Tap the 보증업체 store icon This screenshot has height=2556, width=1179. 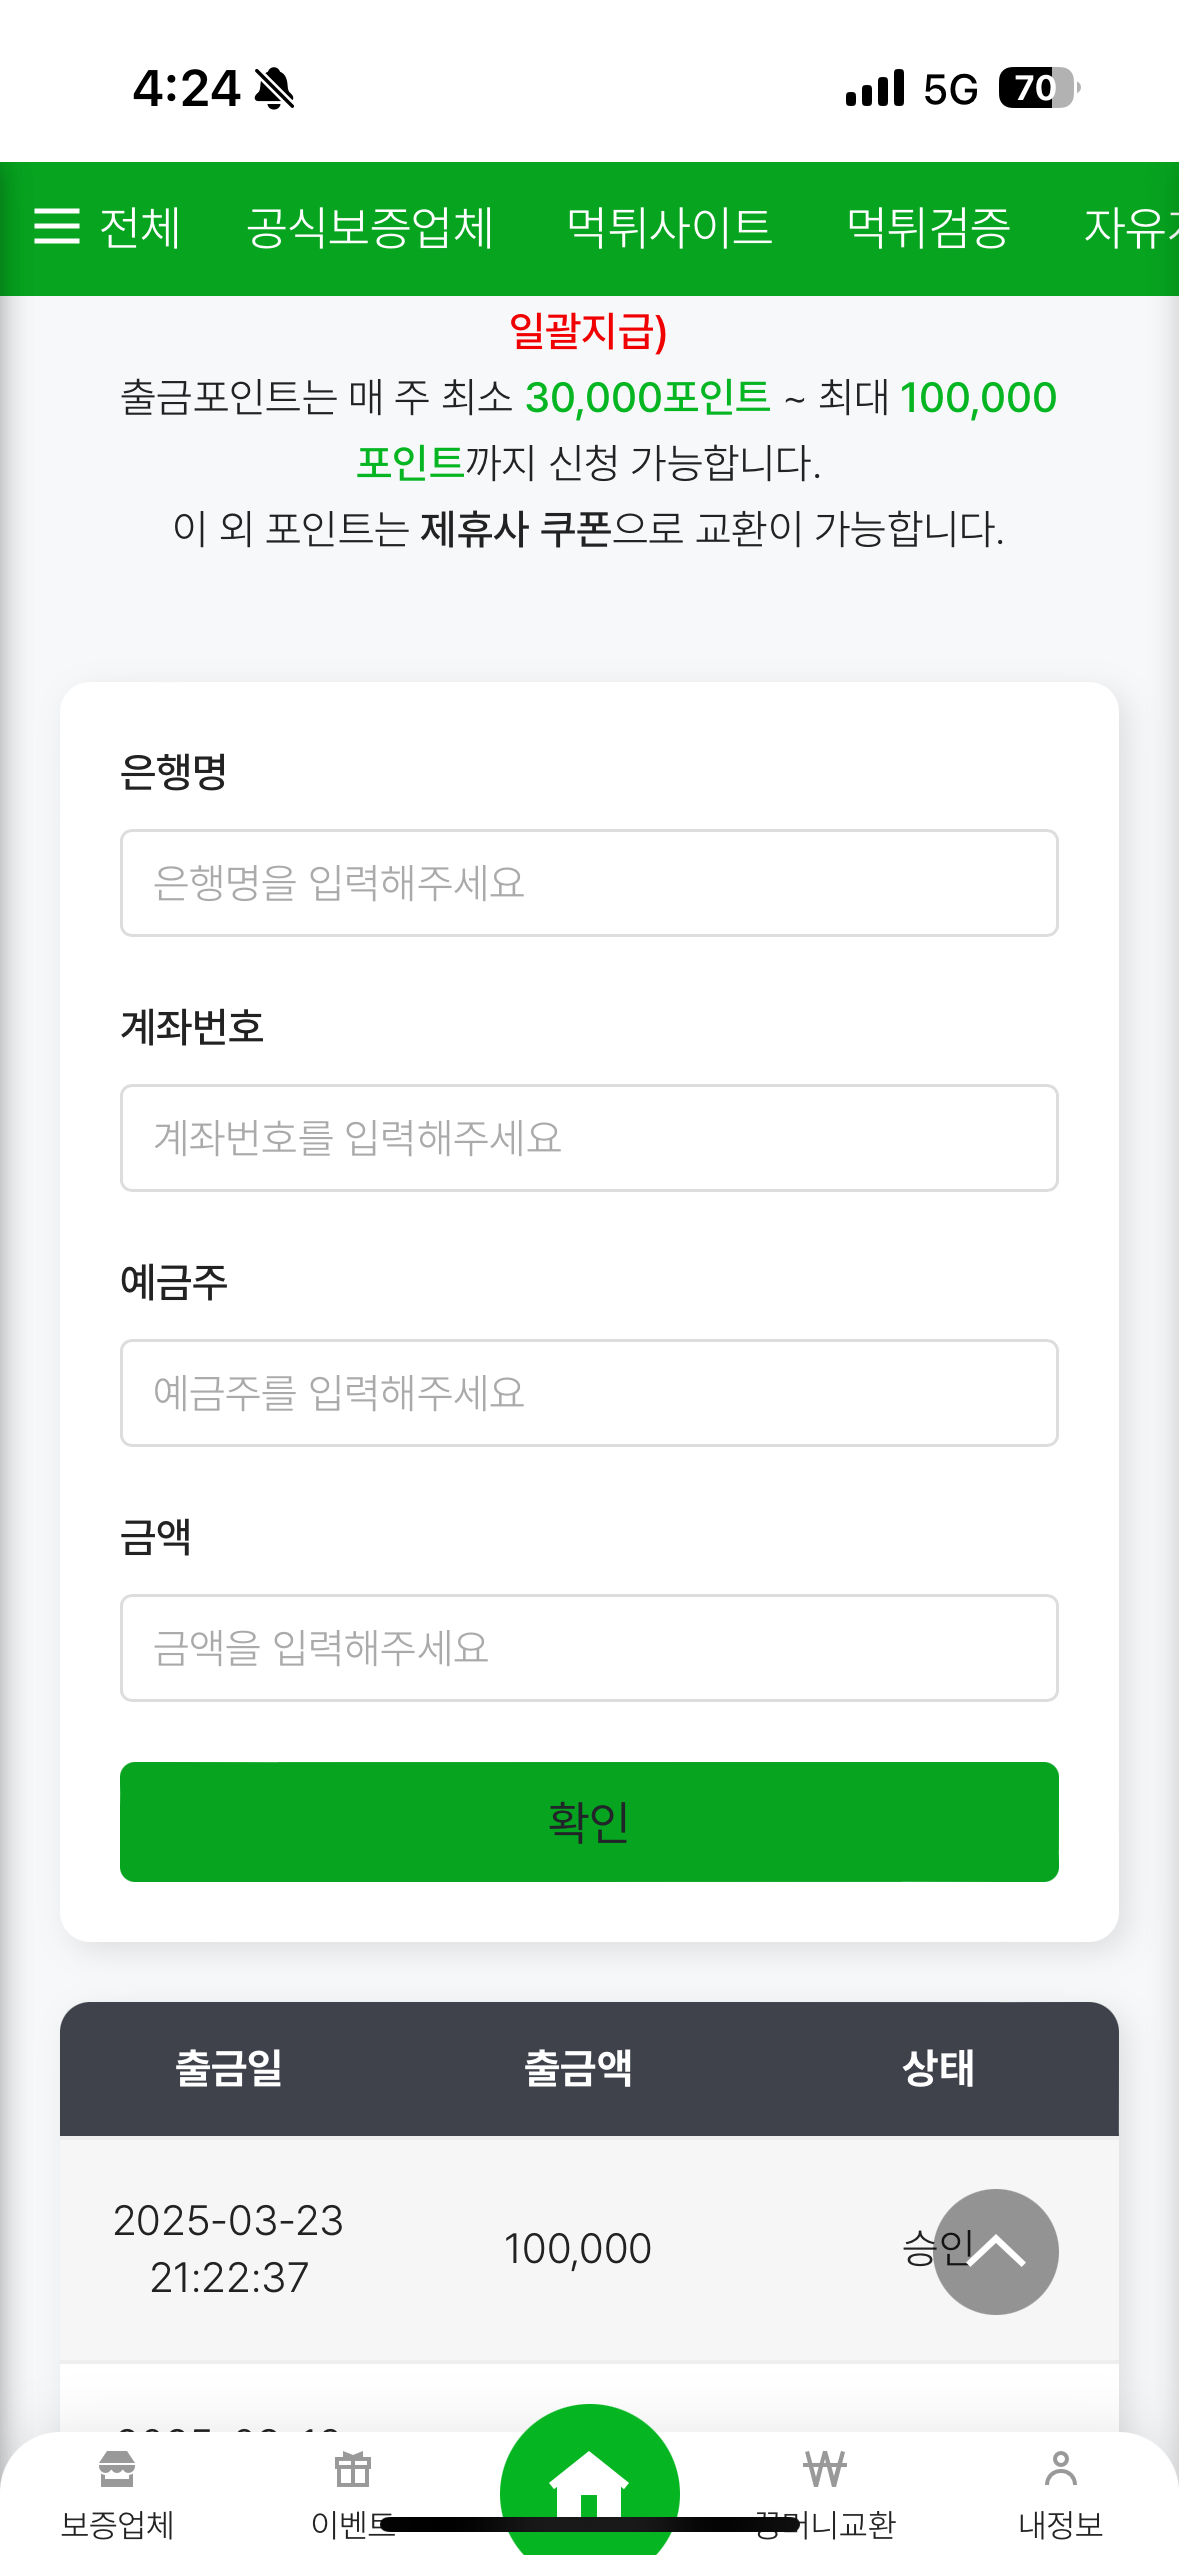point(117,2469)
